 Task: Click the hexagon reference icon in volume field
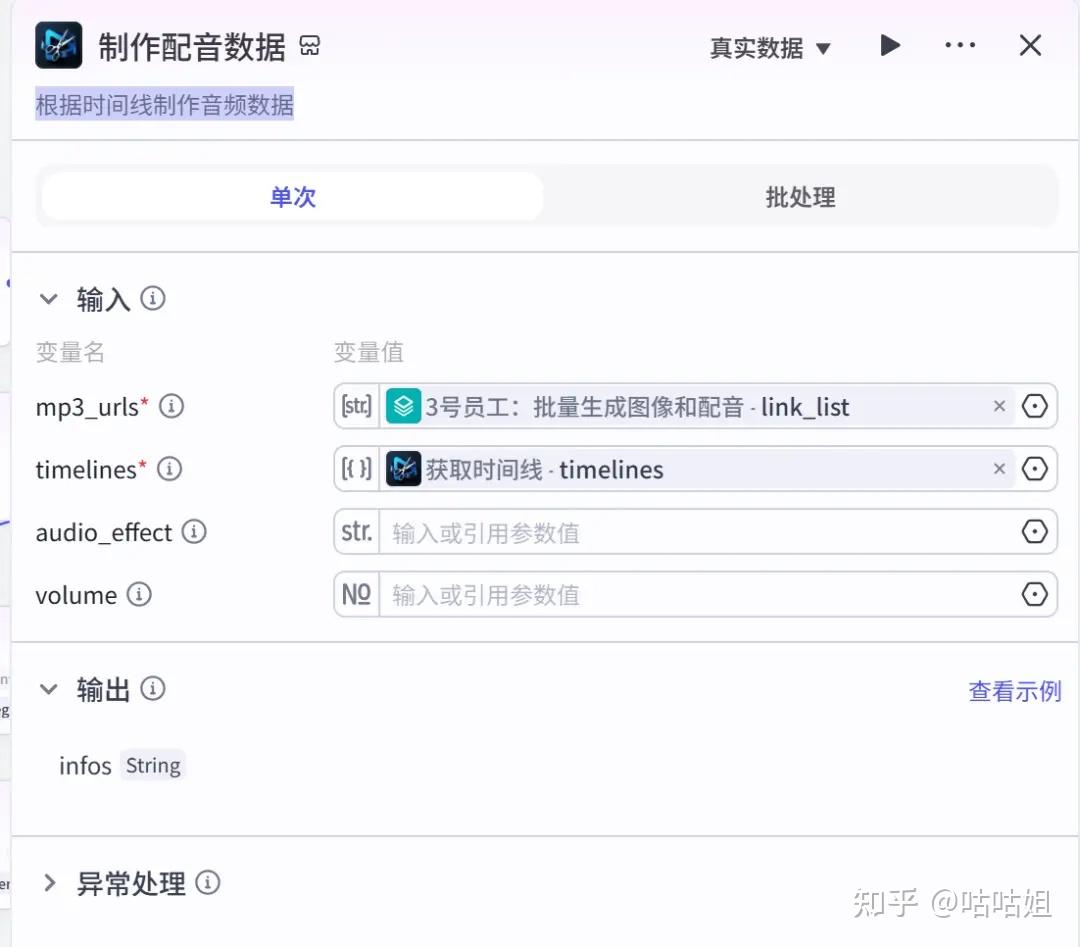[1035, 595]
